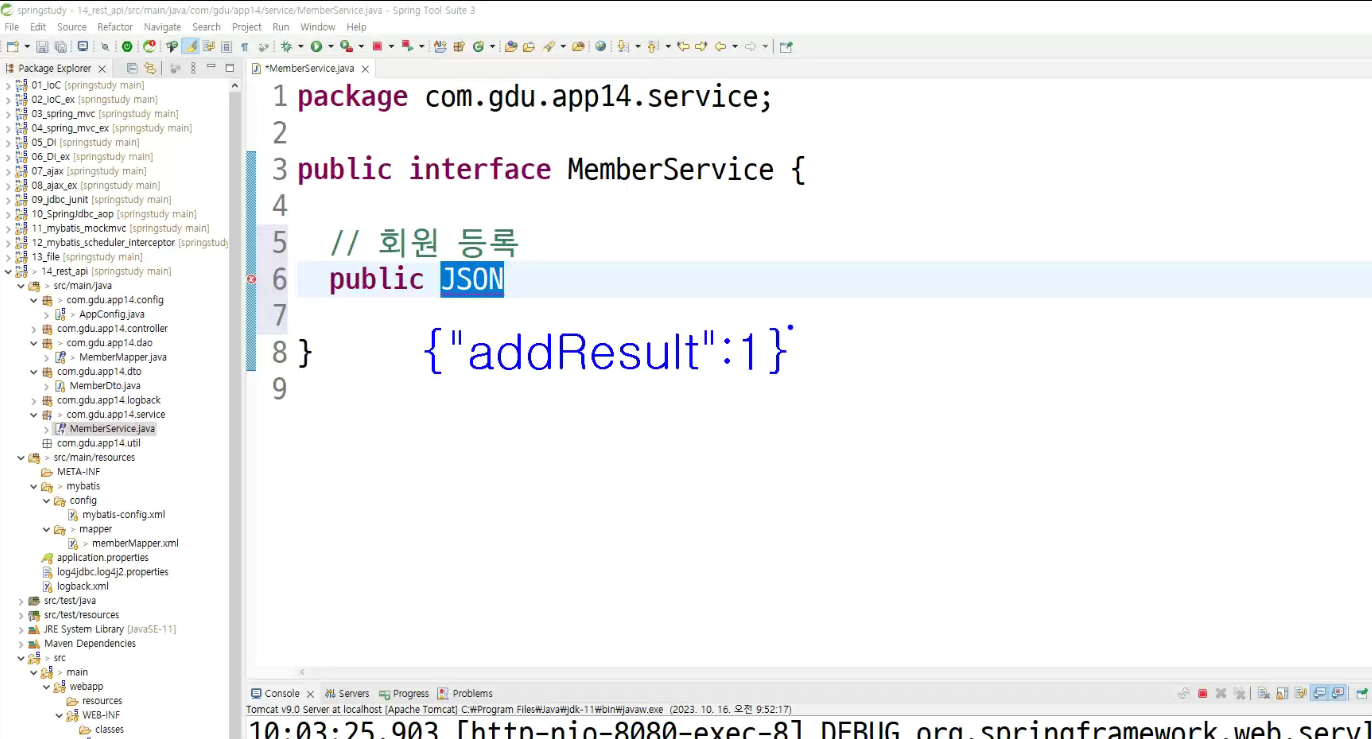Click error marker on line 6
This screenshot has width=1372, height=739.
point(251,280)
